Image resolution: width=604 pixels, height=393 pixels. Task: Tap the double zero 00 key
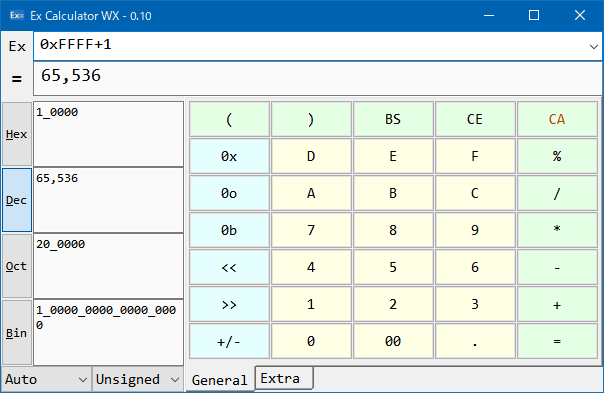tap(393, 341)
